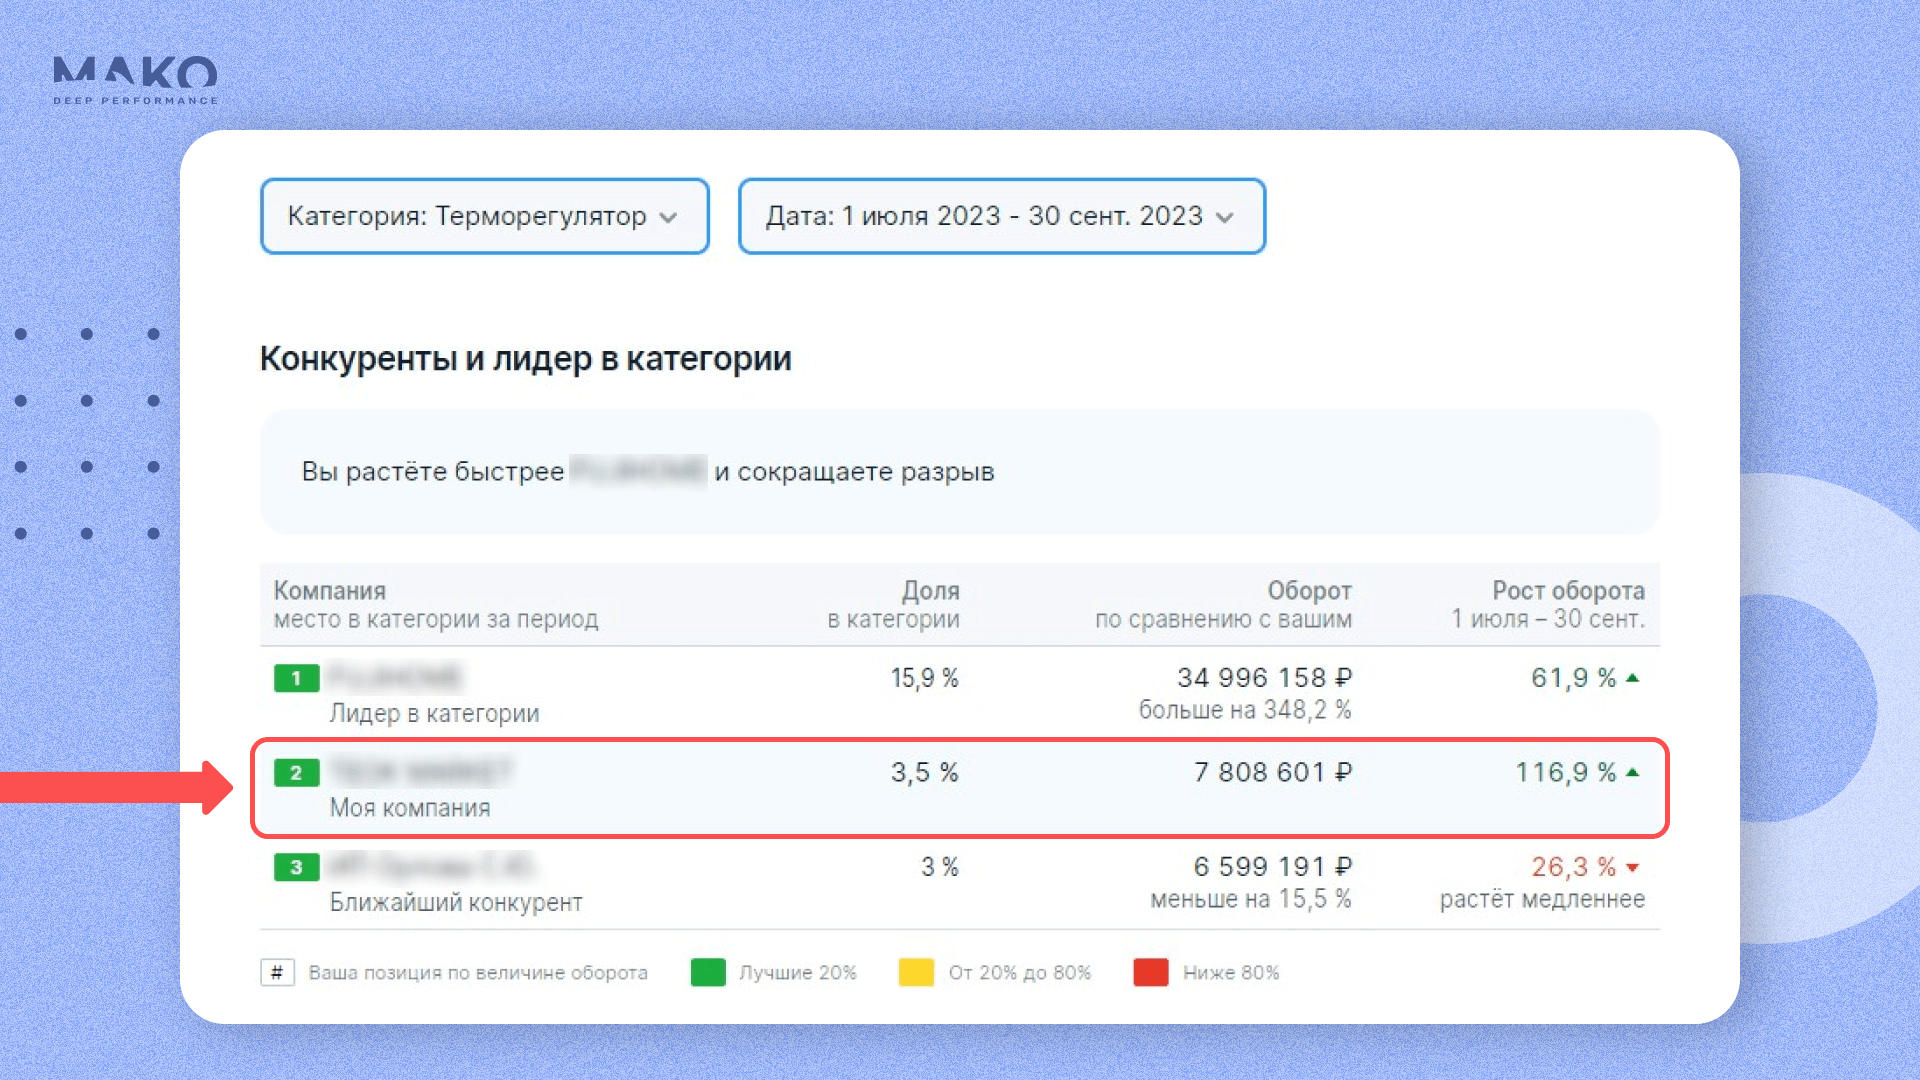Click the green Лучшие 20% swatch
Screen dimensions: 1920x1080
[708, 972]
